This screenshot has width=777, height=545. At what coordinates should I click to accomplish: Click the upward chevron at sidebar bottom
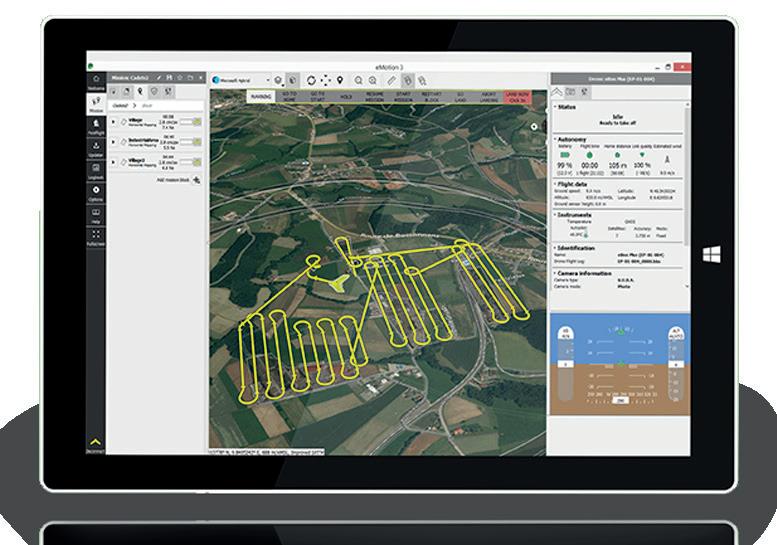[x=96, y=444]
